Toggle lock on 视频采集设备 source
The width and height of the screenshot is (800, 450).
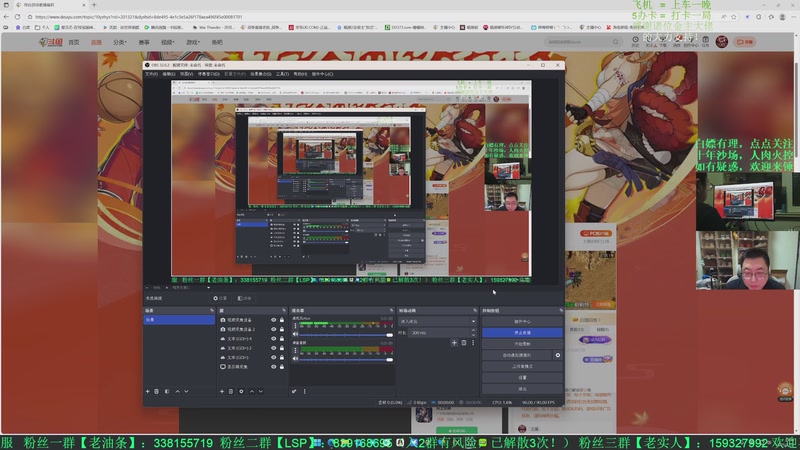tap(282, 320)
